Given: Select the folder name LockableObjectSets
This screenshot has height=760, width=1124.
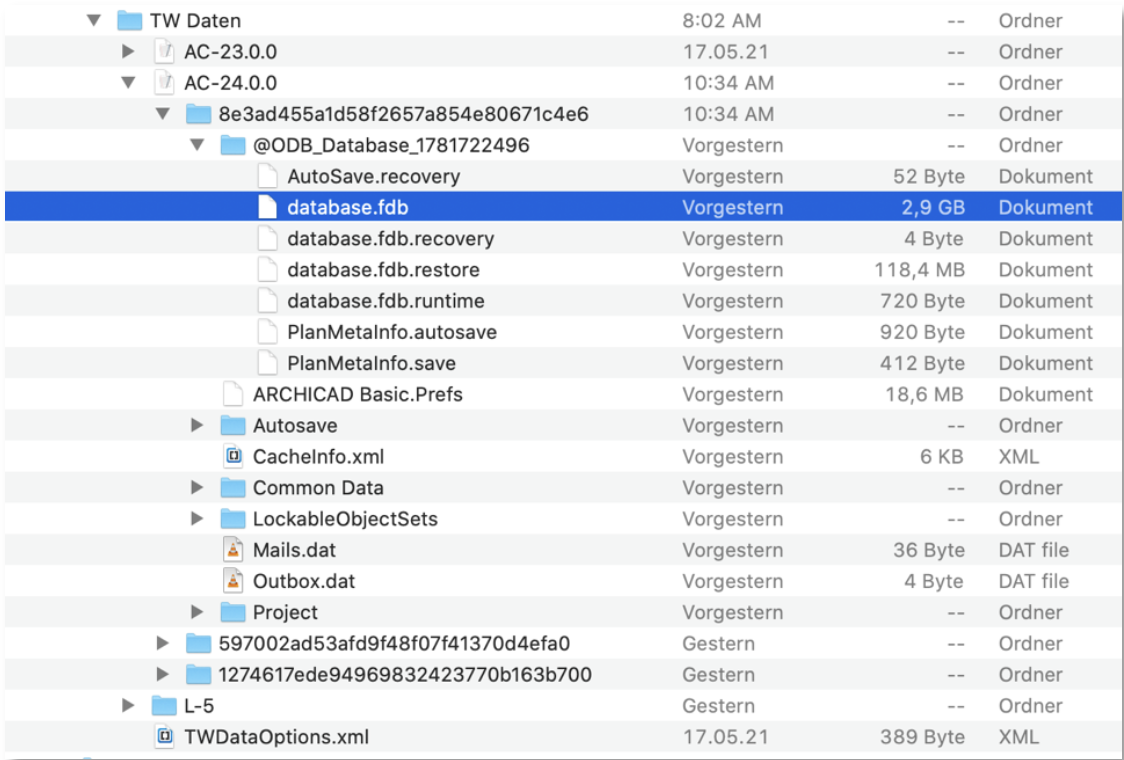Looking at the screenshot, I should point(346,518).
